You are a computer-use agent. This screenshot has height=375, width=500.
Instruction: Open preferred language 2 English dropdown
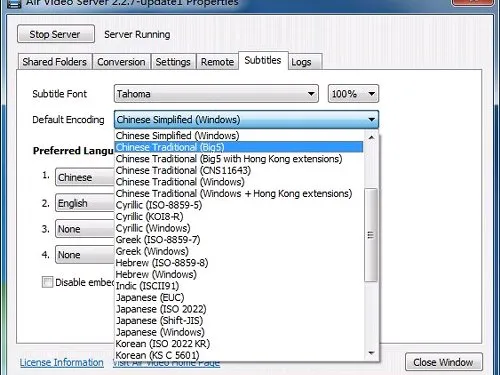pos(85,203)
